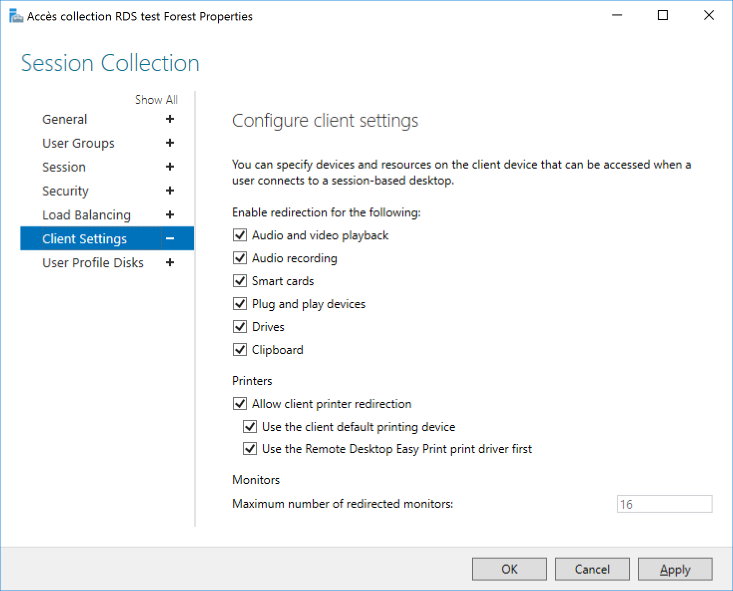This screenshot has height=591, width=733.
Task: Disable Smart cards redirection
Action: (x=240, y=281)
